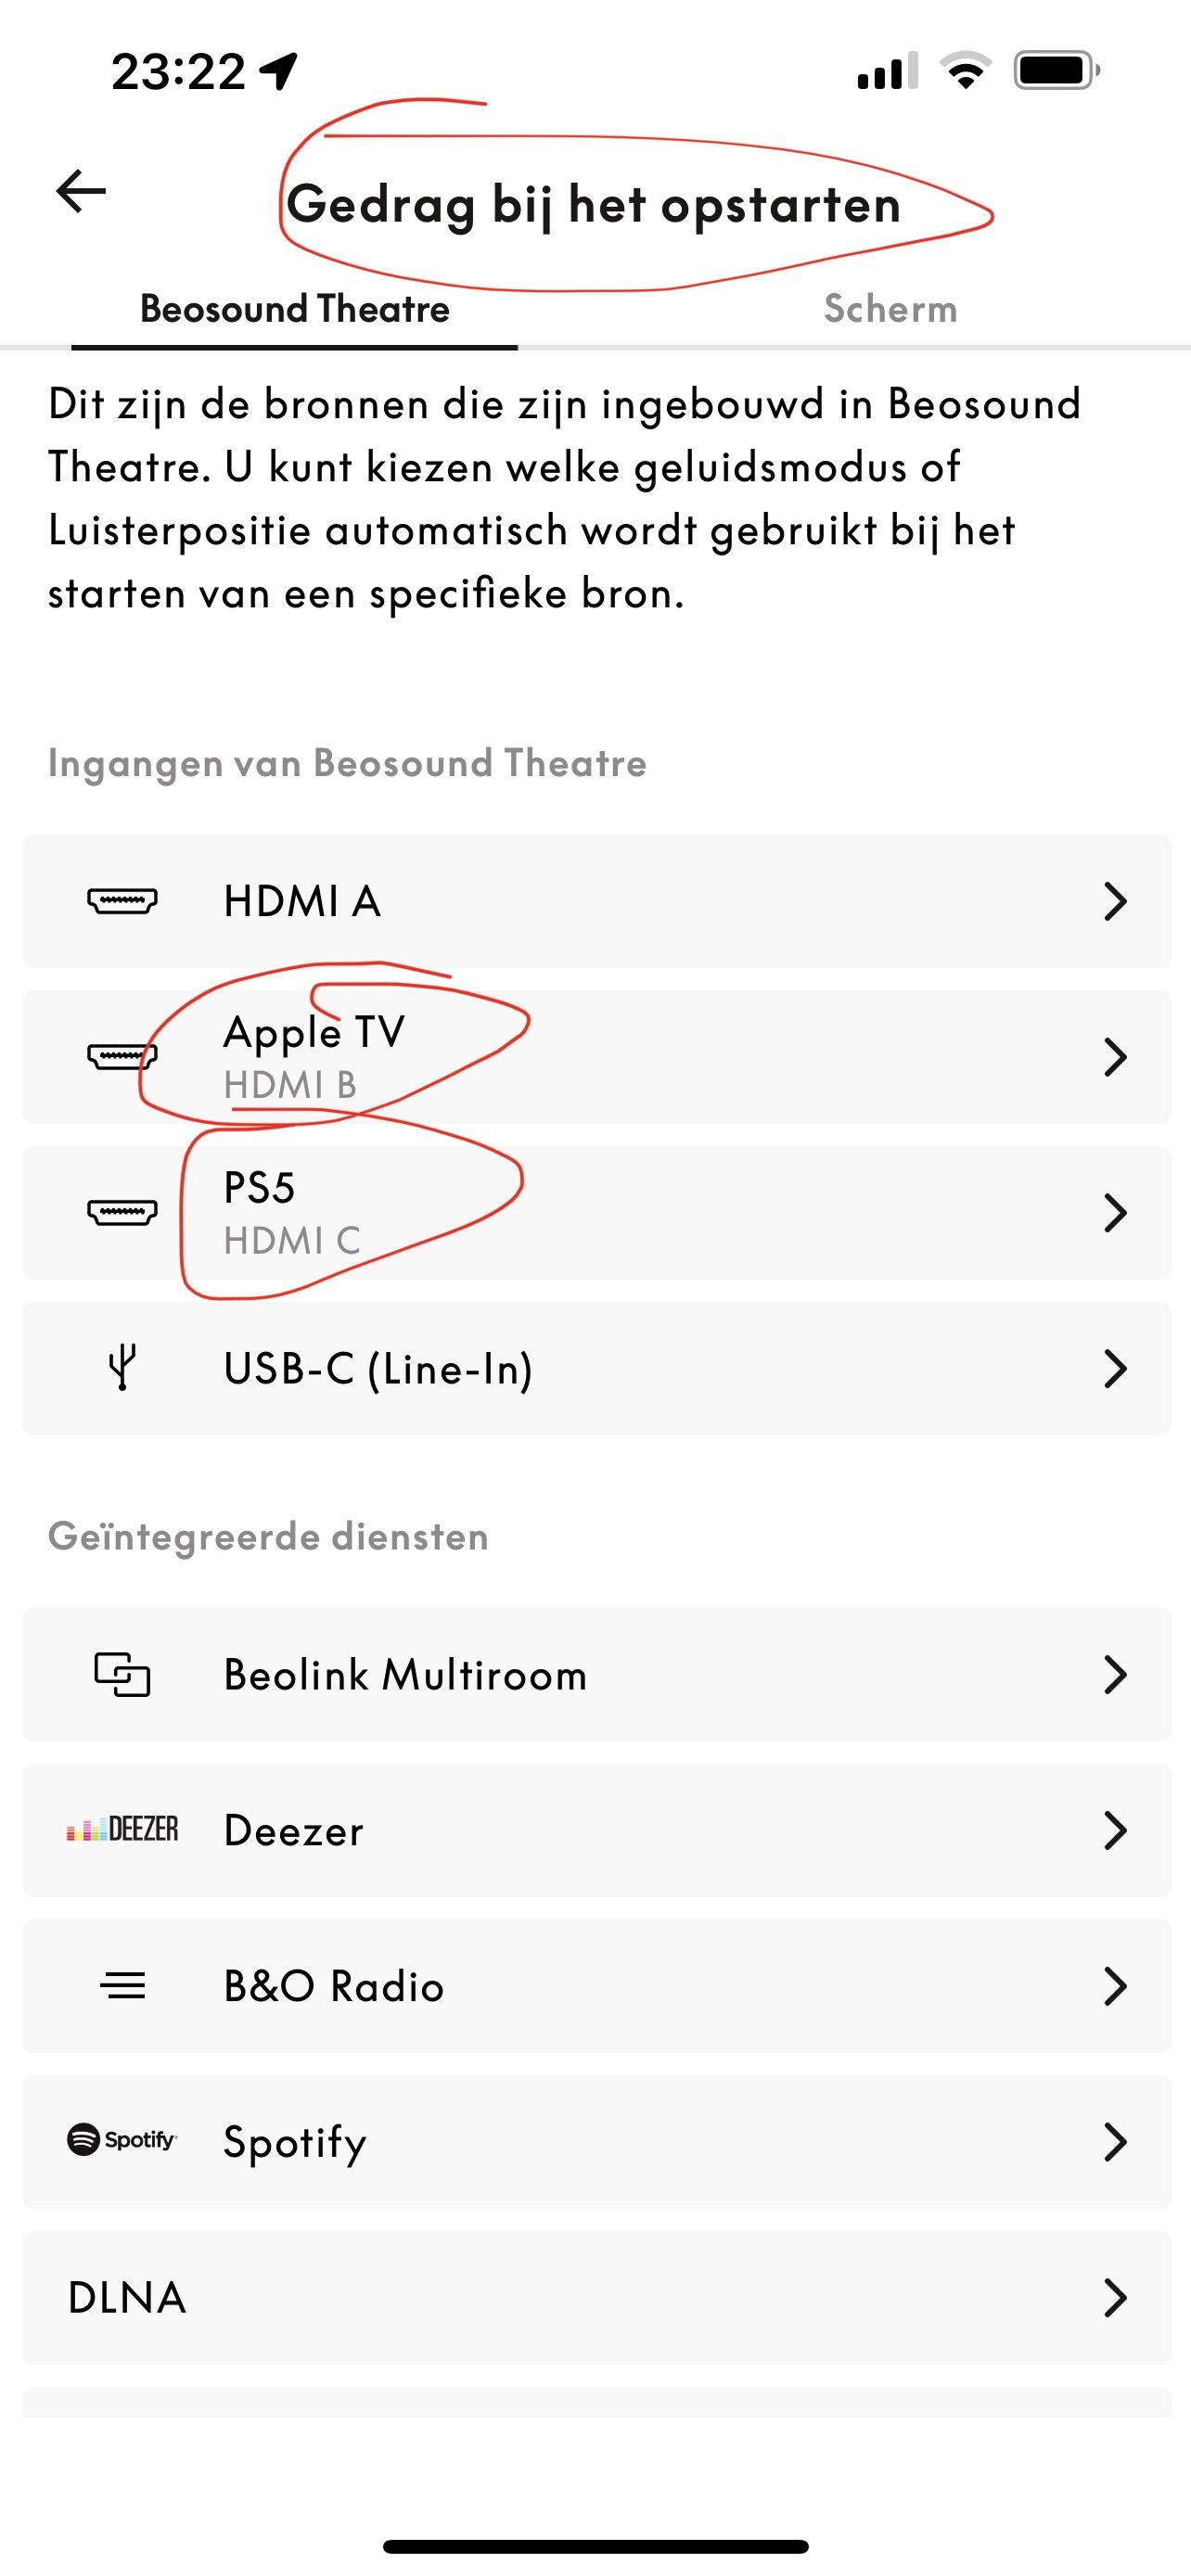Tap the HDMI A port icon
Image resolution: width=1191 pixels, height=2576 pixels.
tap(122, 901)
